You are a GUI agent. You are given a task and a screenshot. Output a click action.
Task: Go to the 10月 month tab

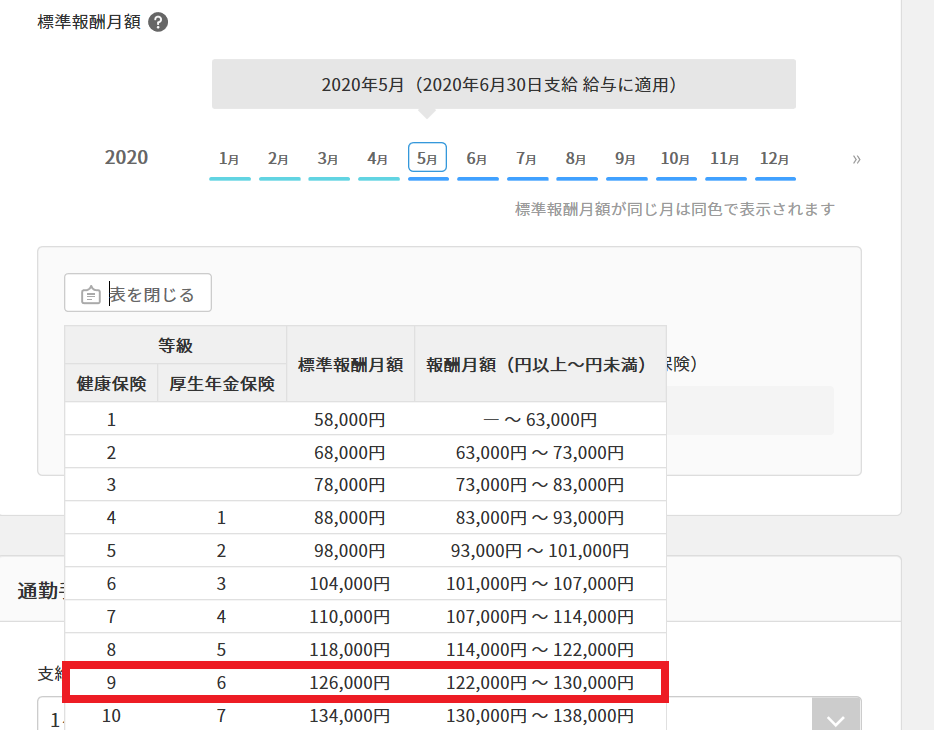[x=675, y=158]
